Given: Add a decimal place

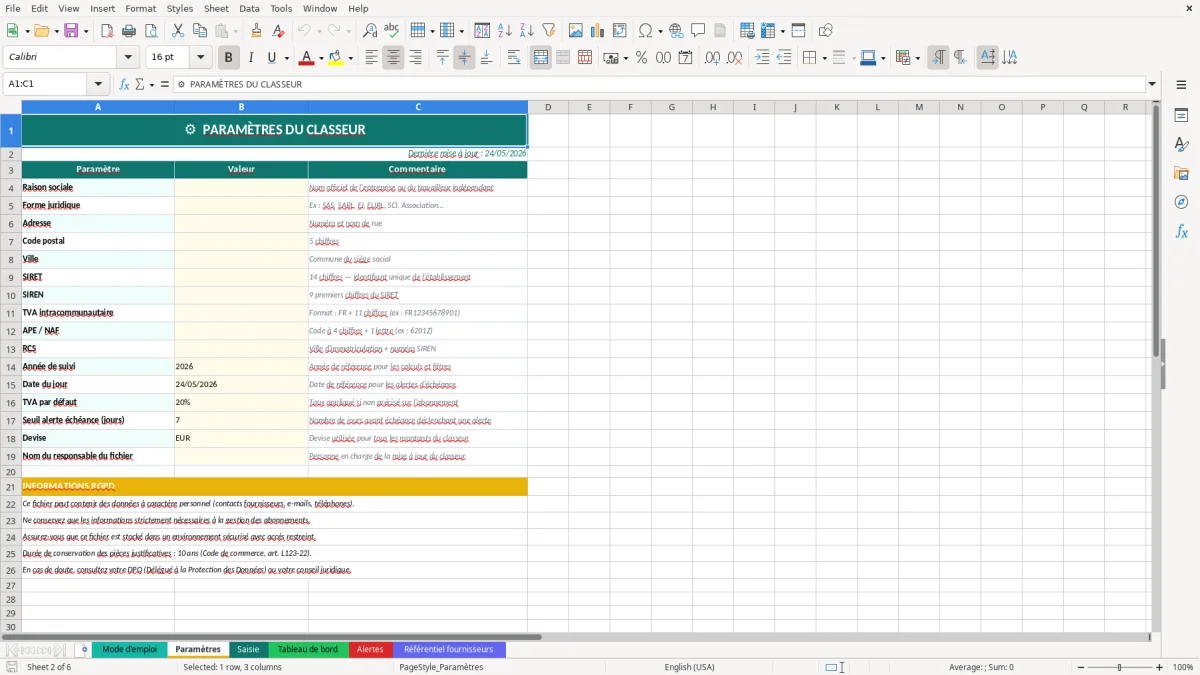Looking at the screenshot, I should [713, 58].
